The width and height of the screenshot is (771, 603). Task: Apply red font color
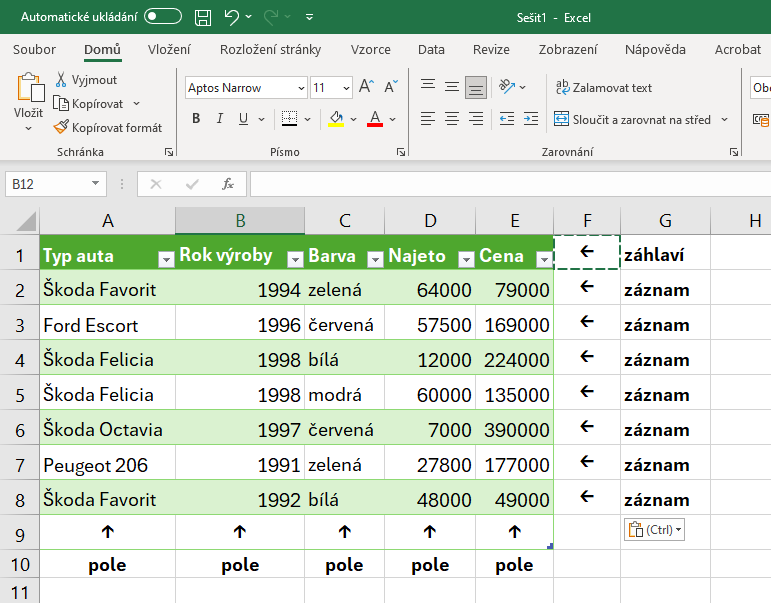point(375,119)
